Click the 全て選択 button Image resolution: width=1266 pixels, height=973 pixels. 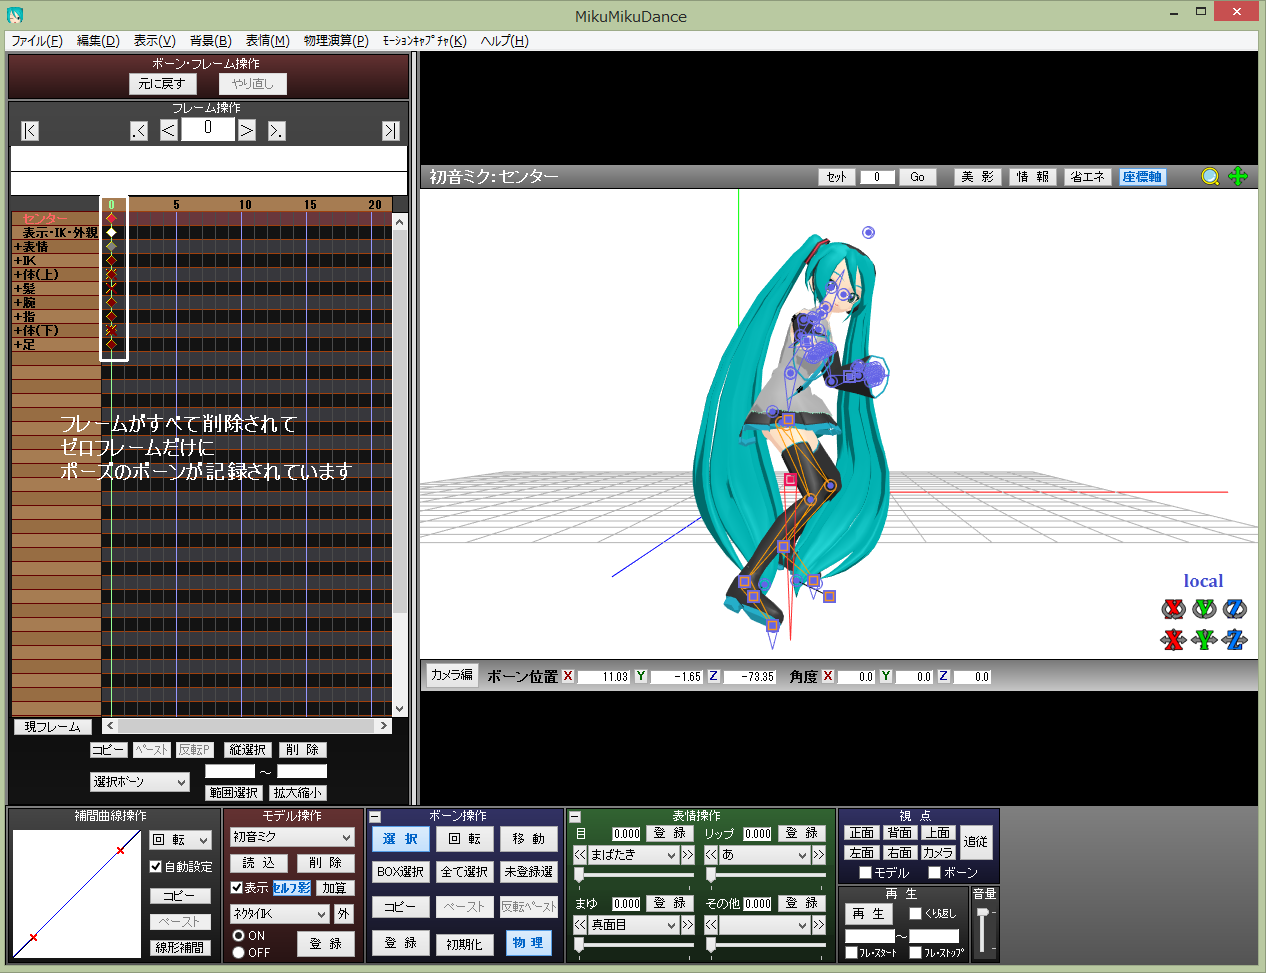(465, 872)
